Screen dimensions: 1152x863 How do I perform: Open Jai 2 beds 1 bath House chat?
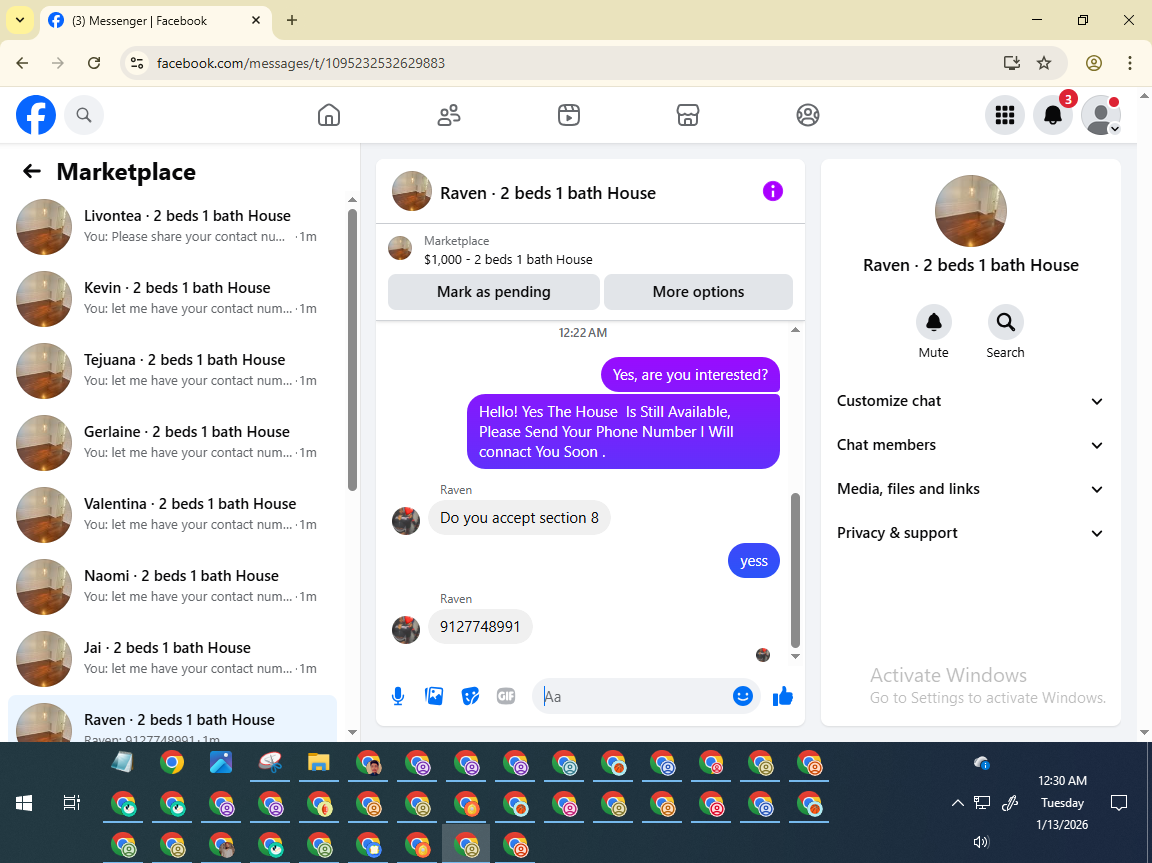point(173,658)
